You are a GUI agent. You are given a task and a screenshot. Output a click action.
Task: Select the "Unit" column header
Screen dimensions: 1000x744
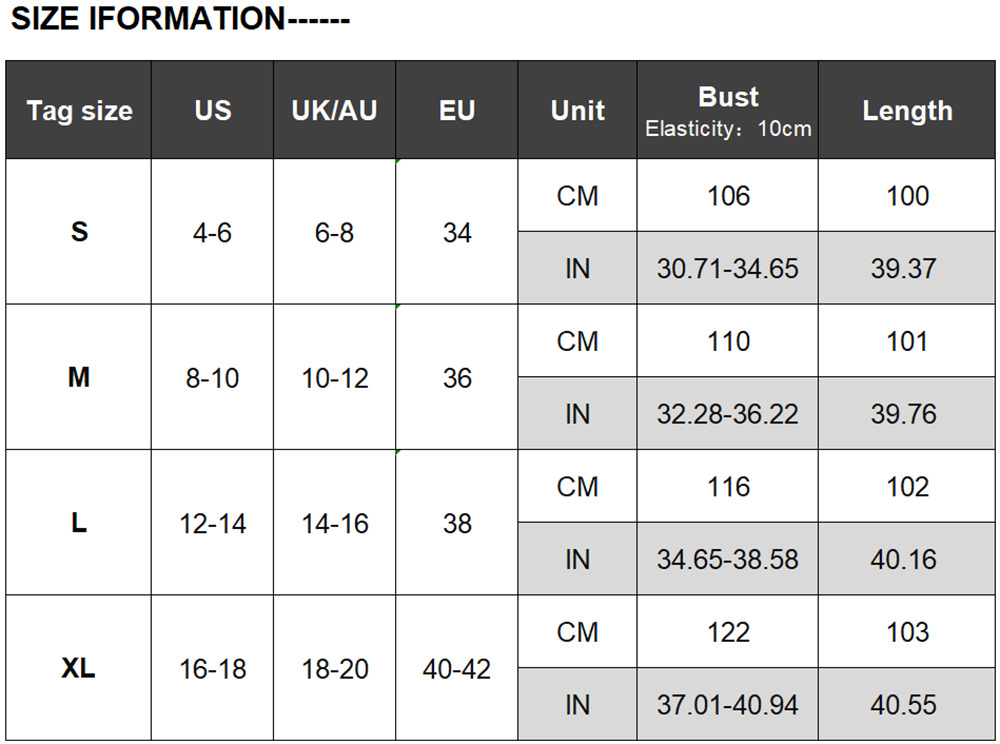pyautogui.click(x=578, y=111)
